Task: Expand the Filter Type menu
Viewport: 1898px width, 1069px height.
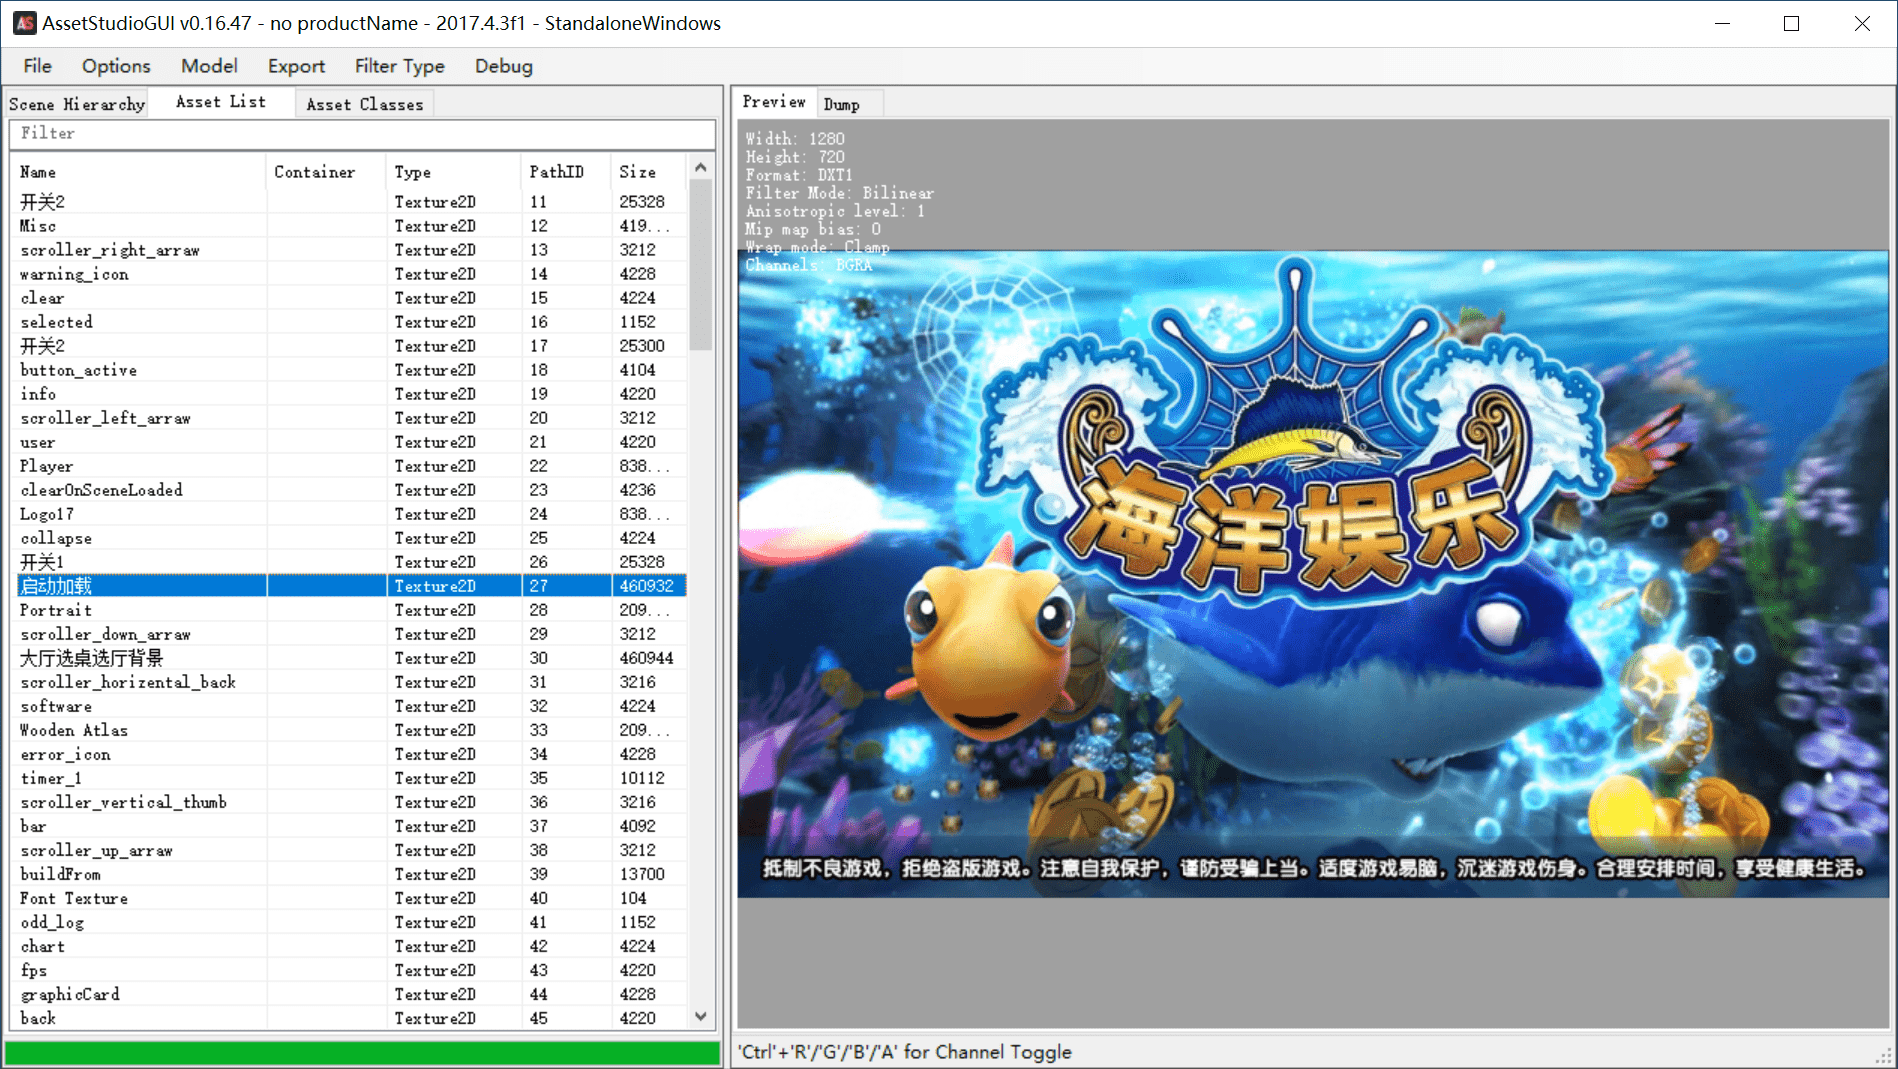Action: (399, 66)
